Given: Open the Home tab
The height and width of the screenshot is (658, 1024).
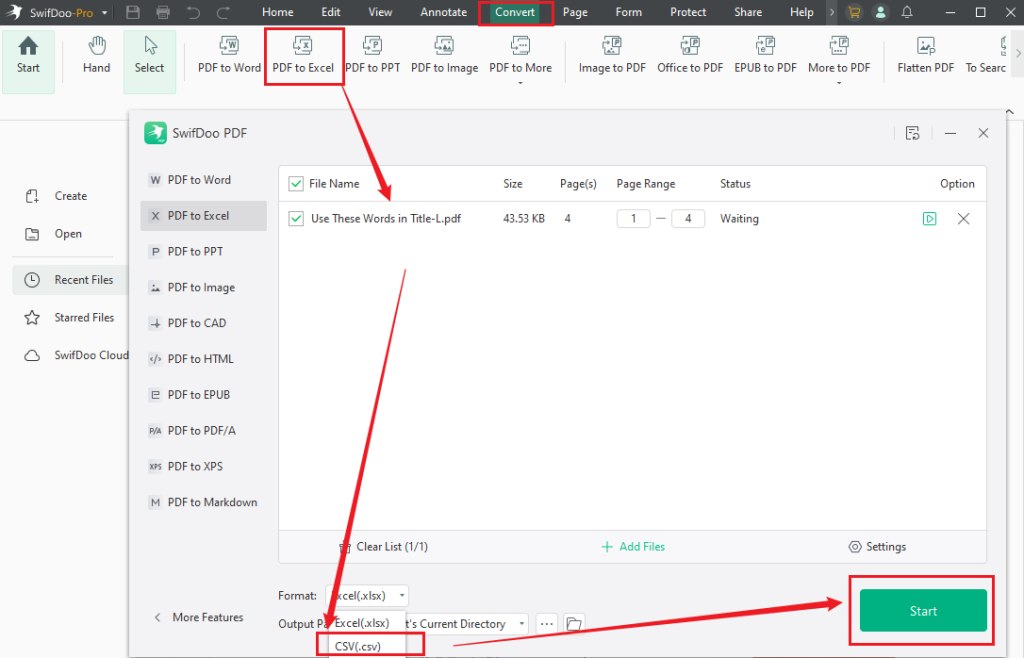Looking at the screenshot, I should click(x=278, y=12).
